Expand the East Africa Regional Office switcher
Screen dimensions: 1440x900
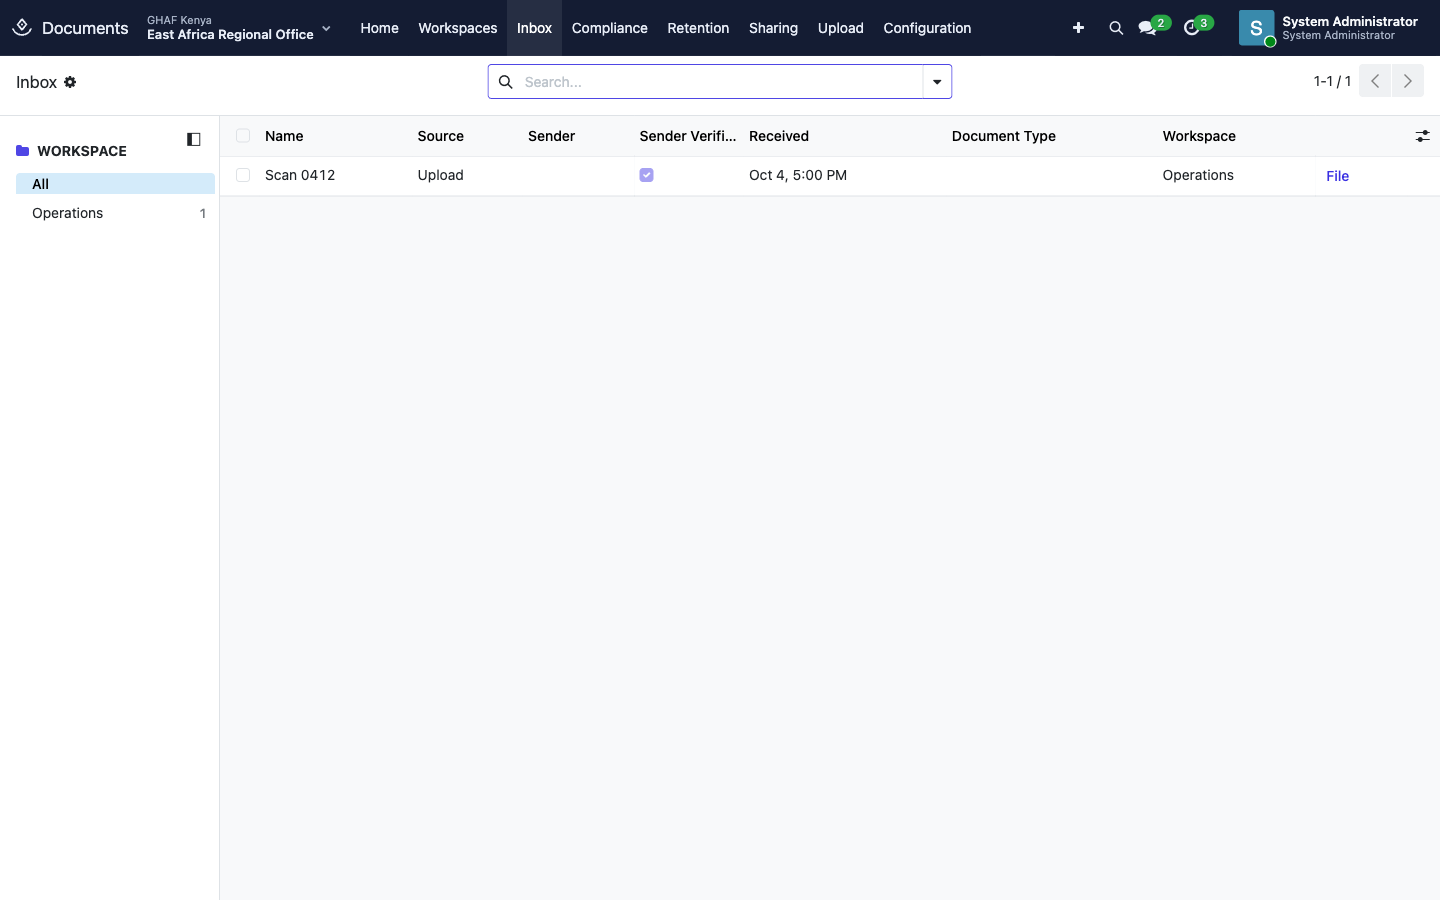coord(239,28)
